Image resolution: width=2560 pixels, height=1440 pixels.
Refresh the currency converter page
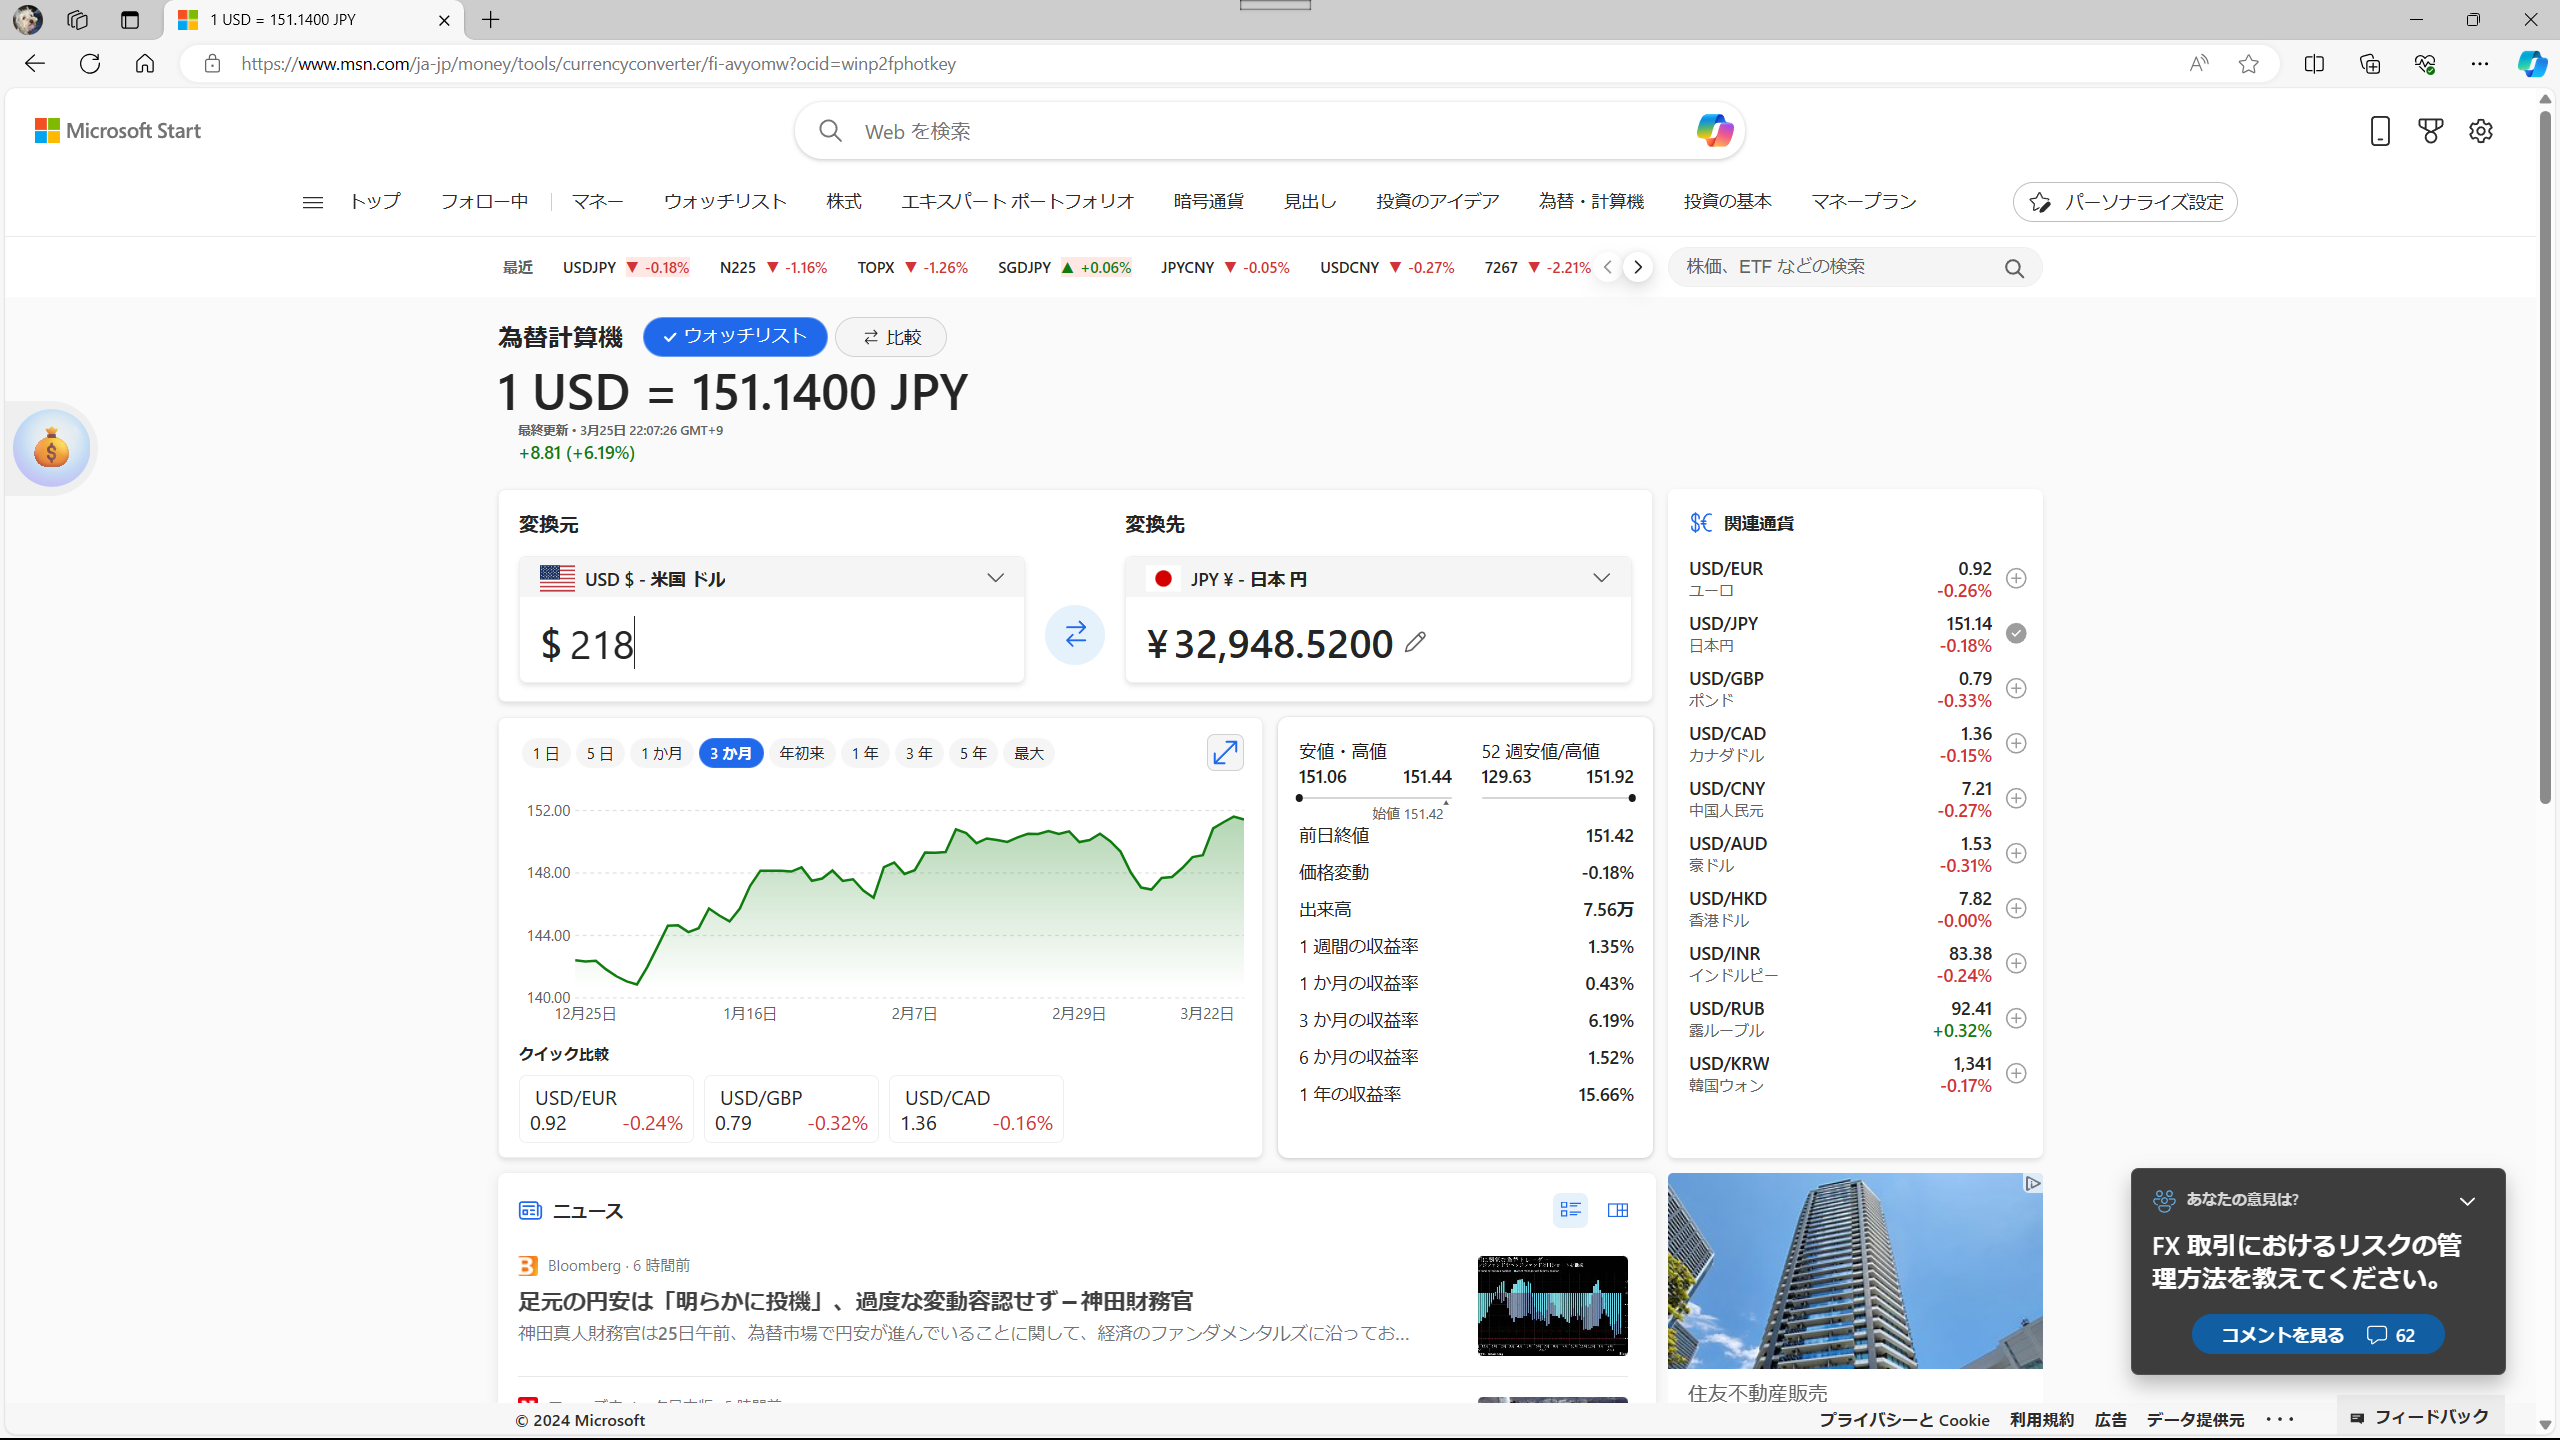tap(90, 64)
